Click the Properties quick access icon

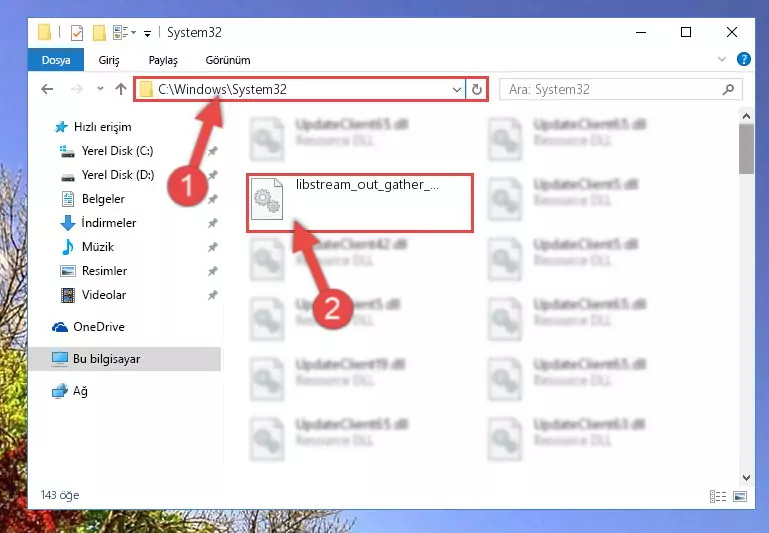coord(77,33)
